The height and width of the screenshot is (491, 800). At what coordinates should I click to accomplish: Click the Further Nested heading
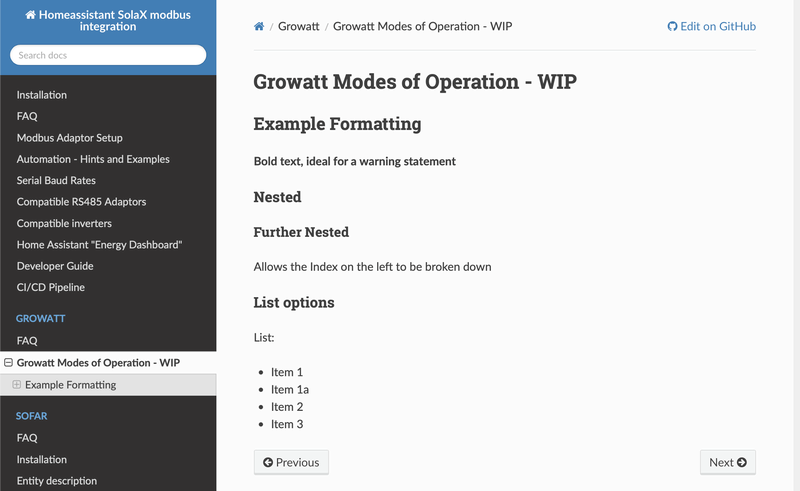click(301, 232)
